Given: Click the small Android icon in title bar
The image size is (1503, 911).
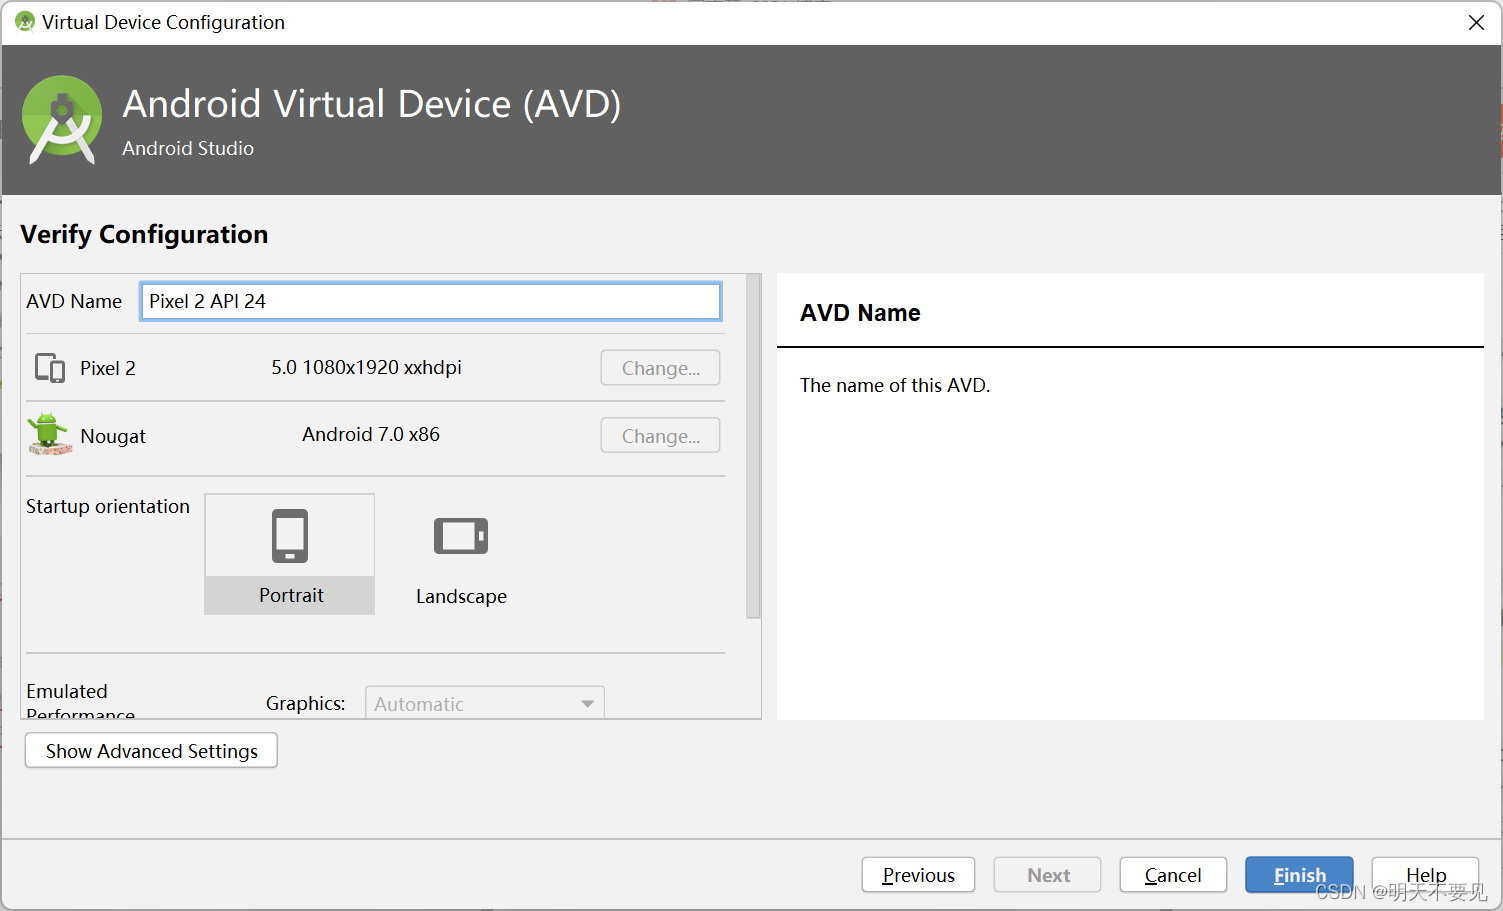Looking at the screenshot, I should pyautogui.click(x=24, y=22).
